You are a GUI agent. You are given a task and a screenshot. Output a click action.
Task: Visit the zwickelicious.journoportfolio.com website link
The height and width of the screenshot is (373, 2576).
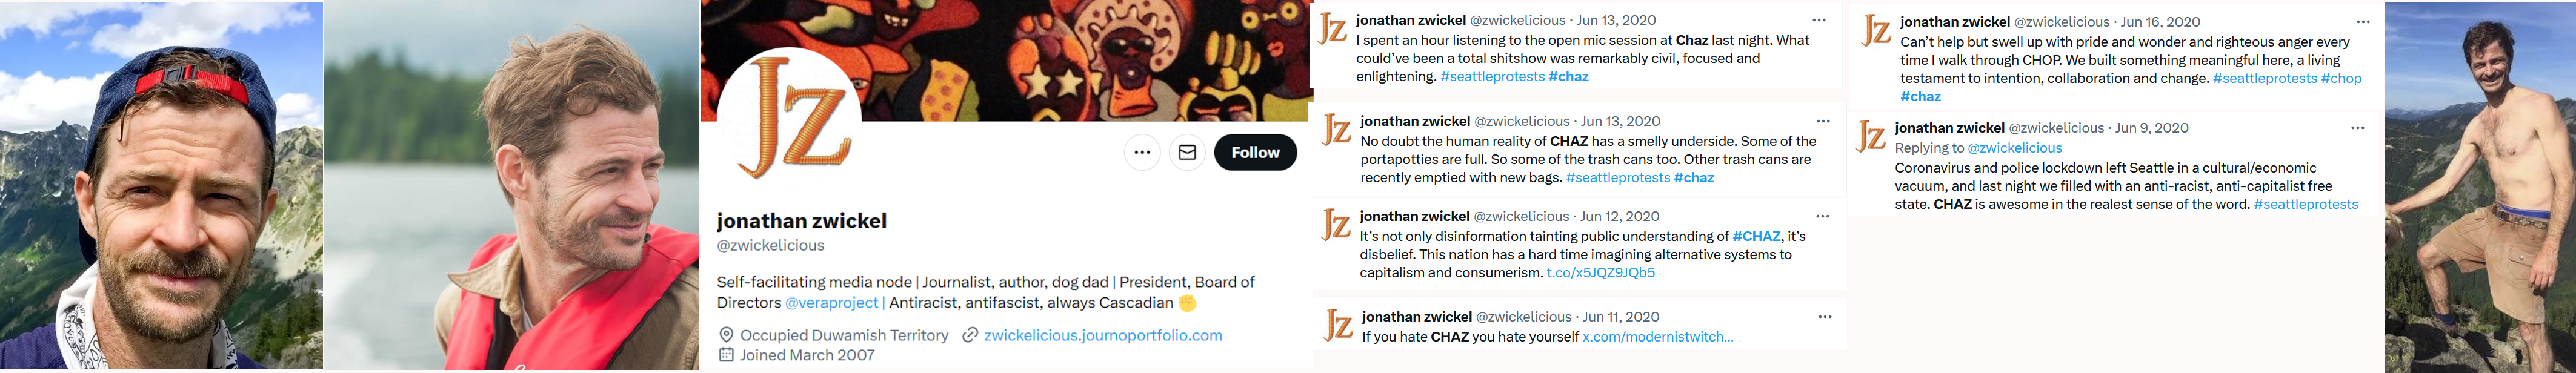(x=1102, y=335)
